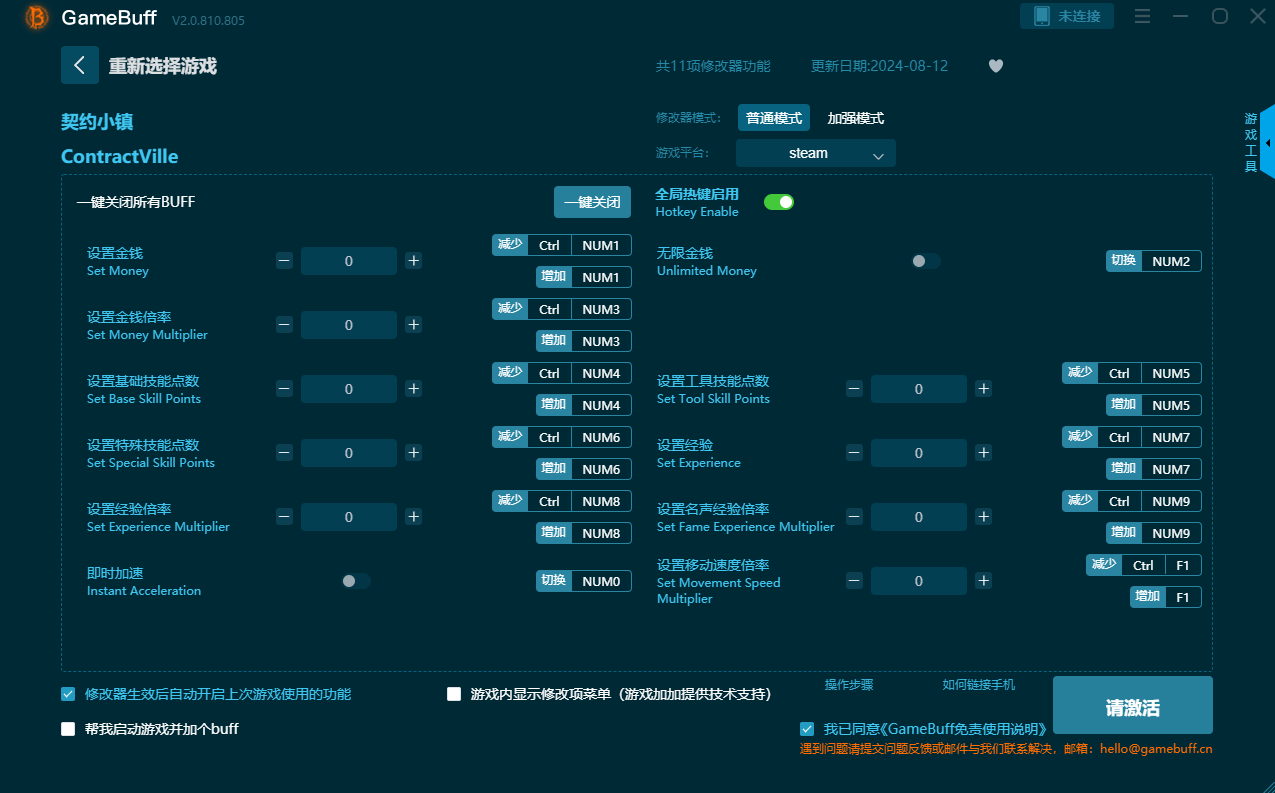
Task: Increase Set Special Skill Points value
Action: (x=414, y=453)
